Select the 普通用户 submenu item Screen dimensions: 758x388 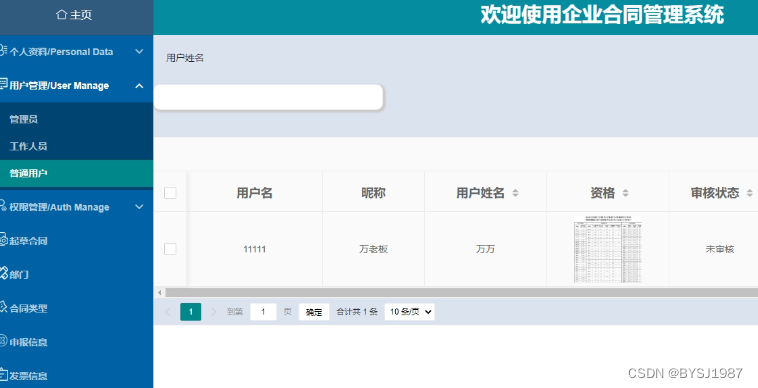coord(76,173)
